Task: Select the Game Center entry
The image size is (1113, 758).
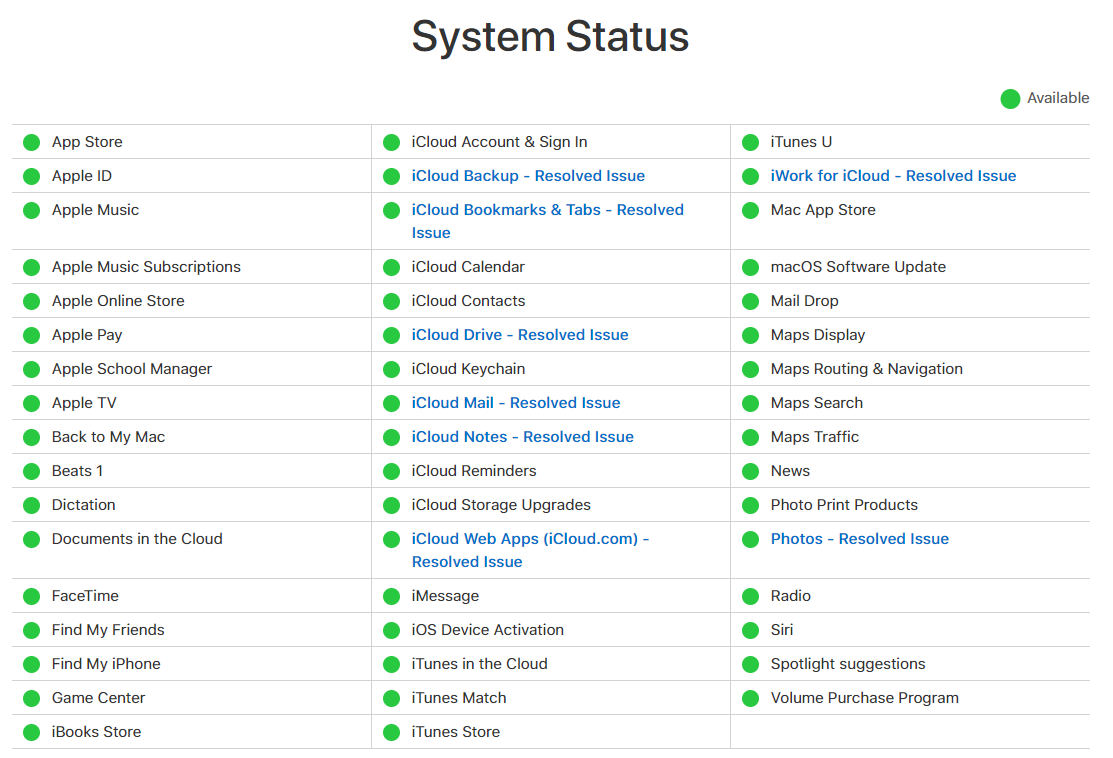Action: tap(98, 698)
